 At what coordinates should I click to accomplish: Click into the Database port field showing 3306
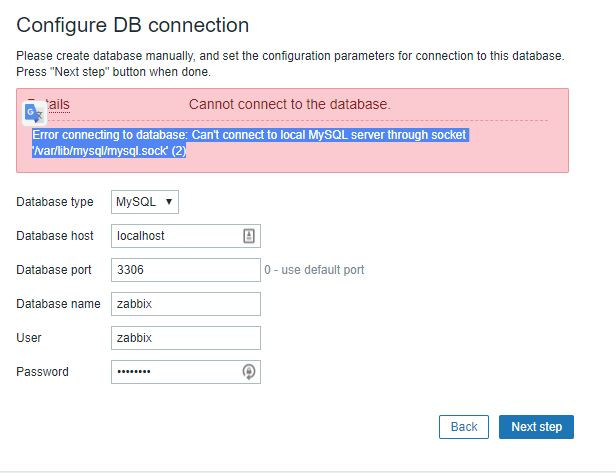pyautogui.click(x=185, y=270)
